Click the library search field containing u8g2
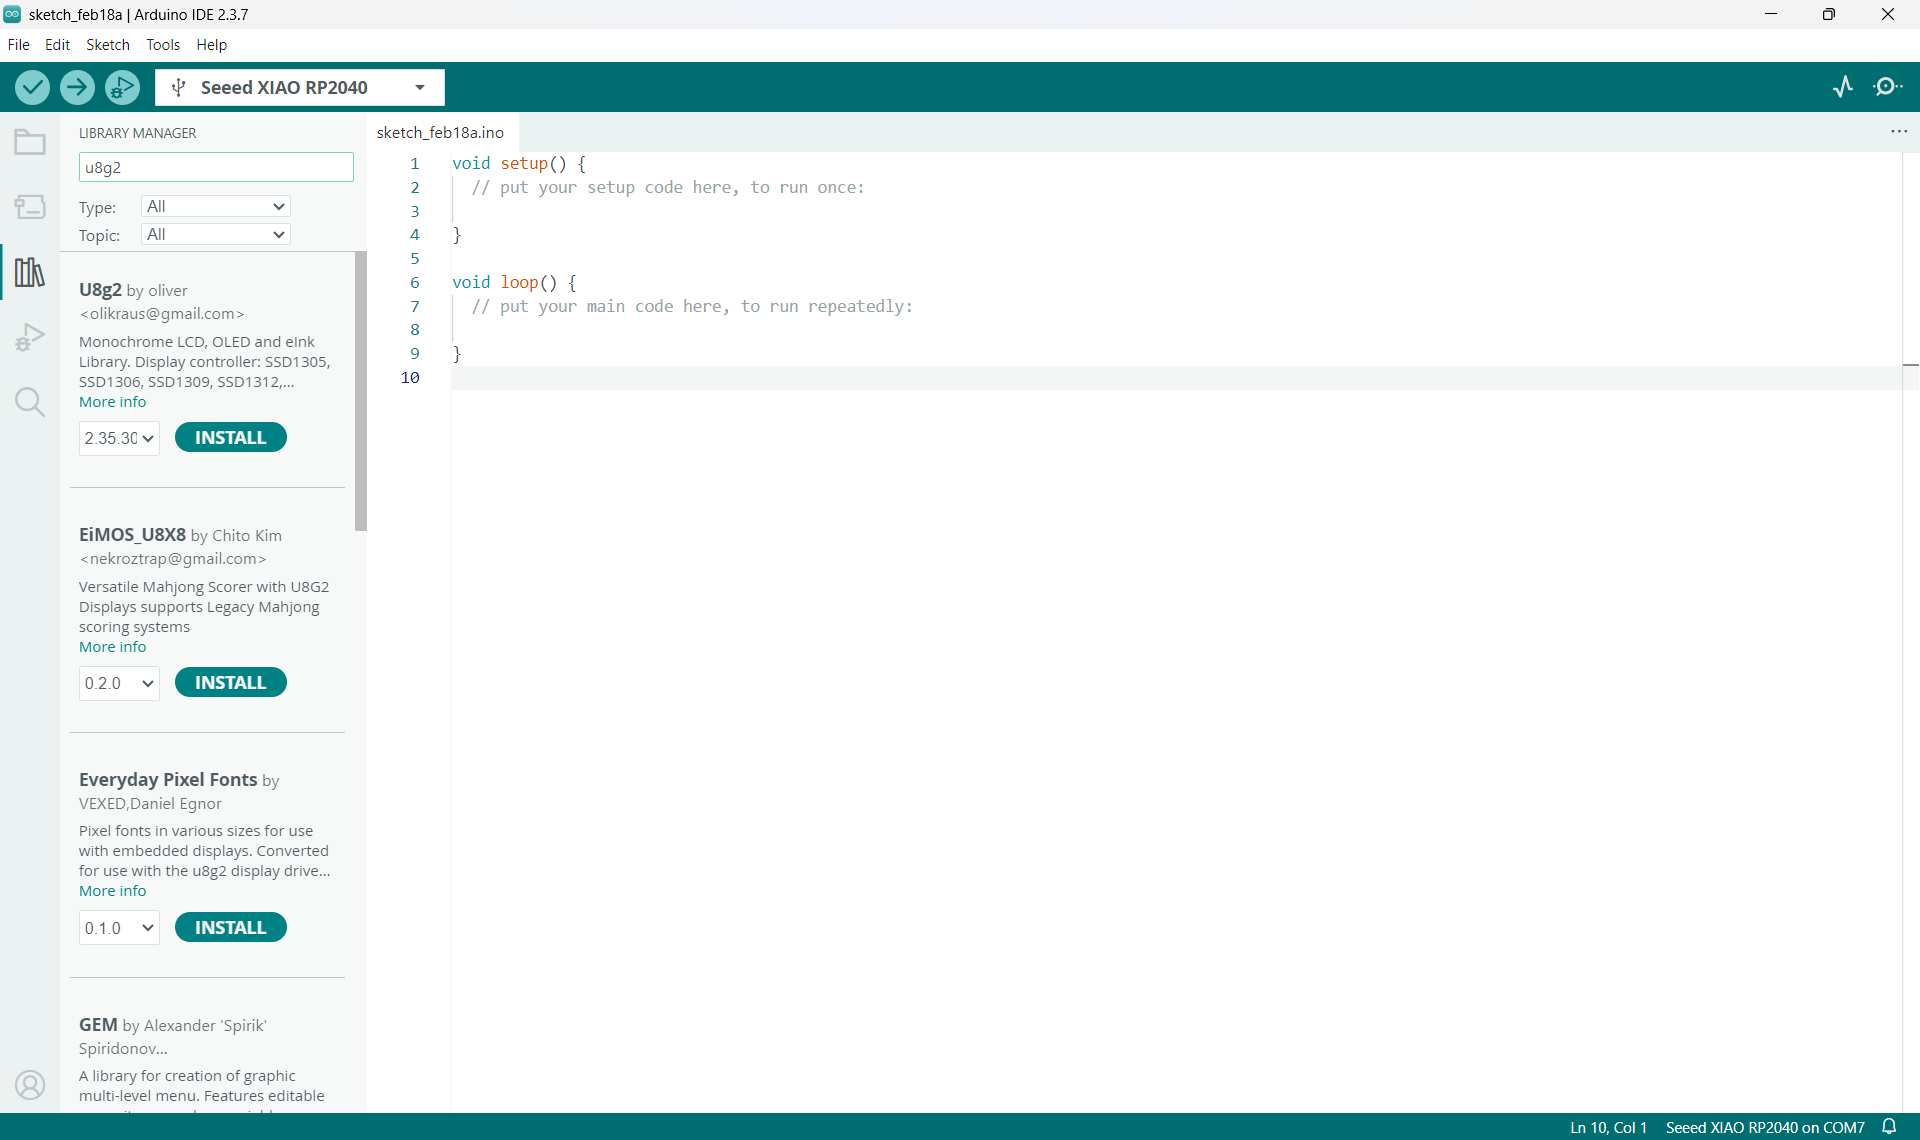1920x1140 pixels. (x=216, y=167)
